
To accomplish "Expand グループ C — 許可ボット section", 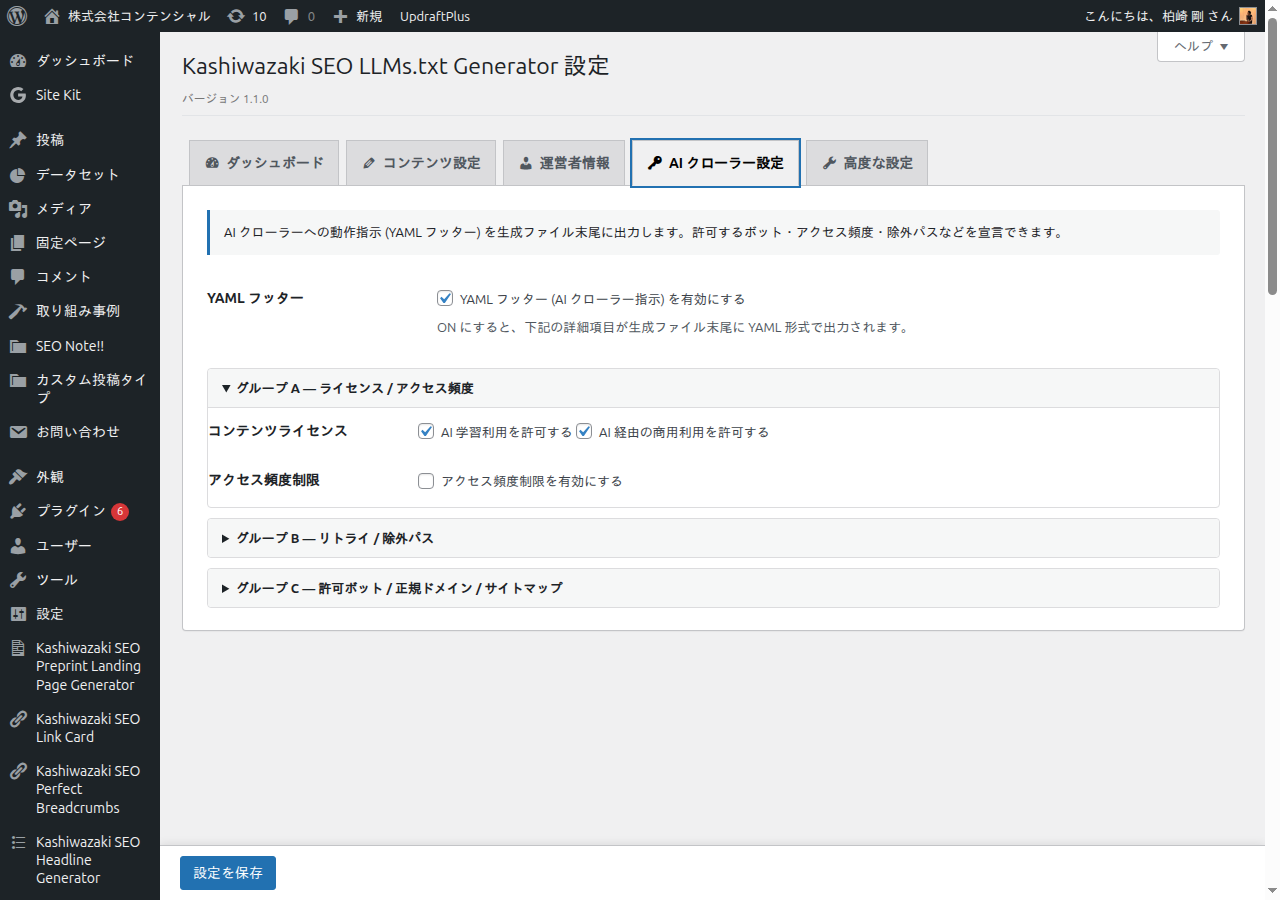I will pyautogui.click(x=713, y=588).
